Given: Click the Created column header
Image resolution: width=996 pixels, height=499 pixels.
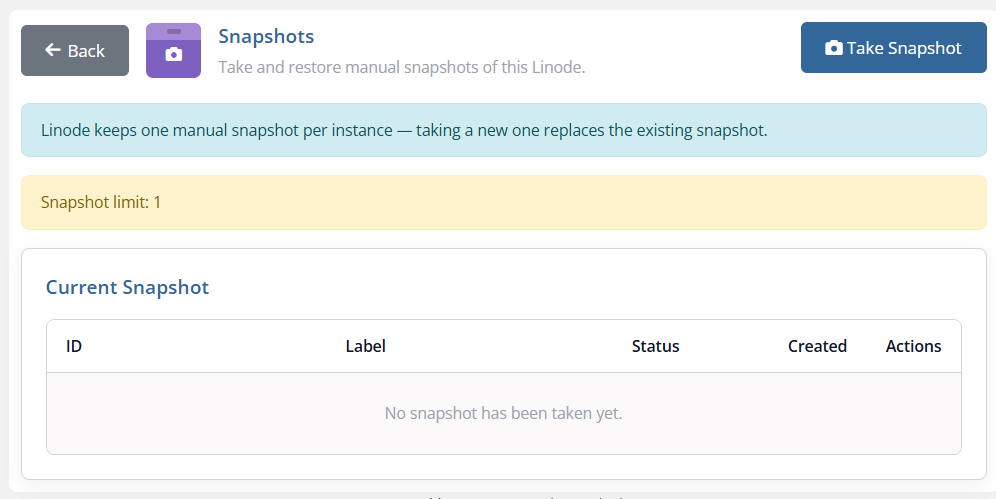Looking at the screenshot, I should coord(817,346).
